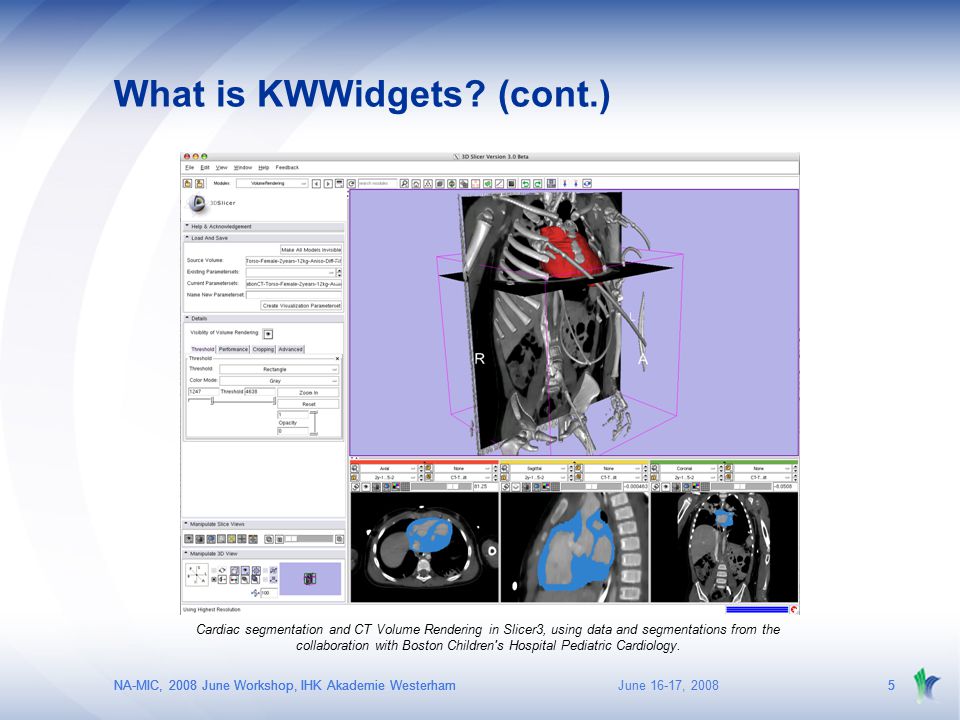Click the link slice controls icon in the Coronal viewer

tap(656, 487)
